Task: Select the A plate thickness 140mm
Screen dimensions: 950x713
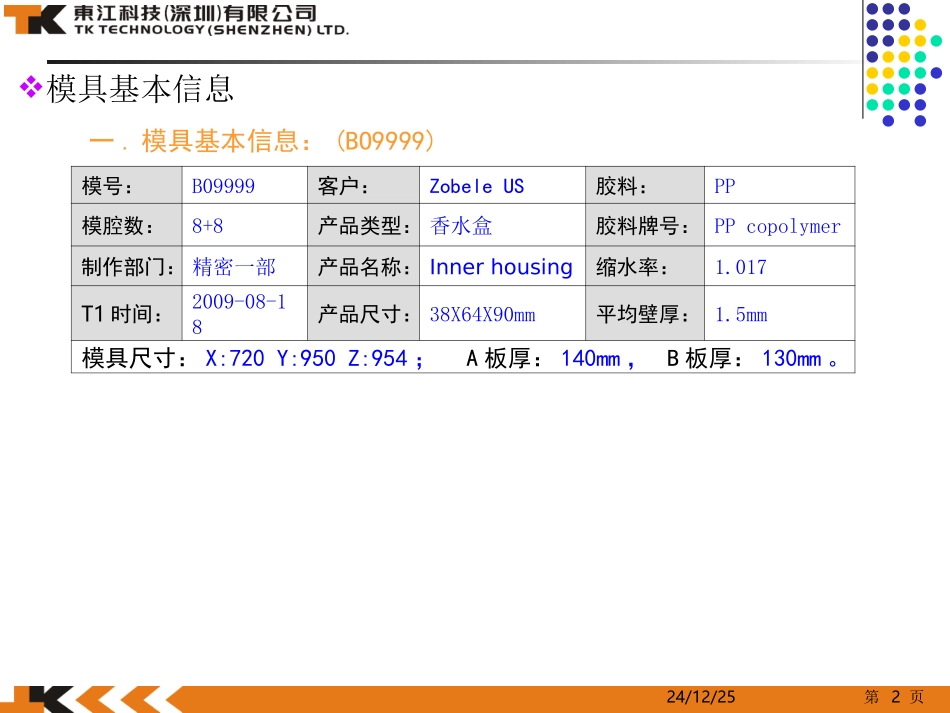Action: click(x=591, y=359)
